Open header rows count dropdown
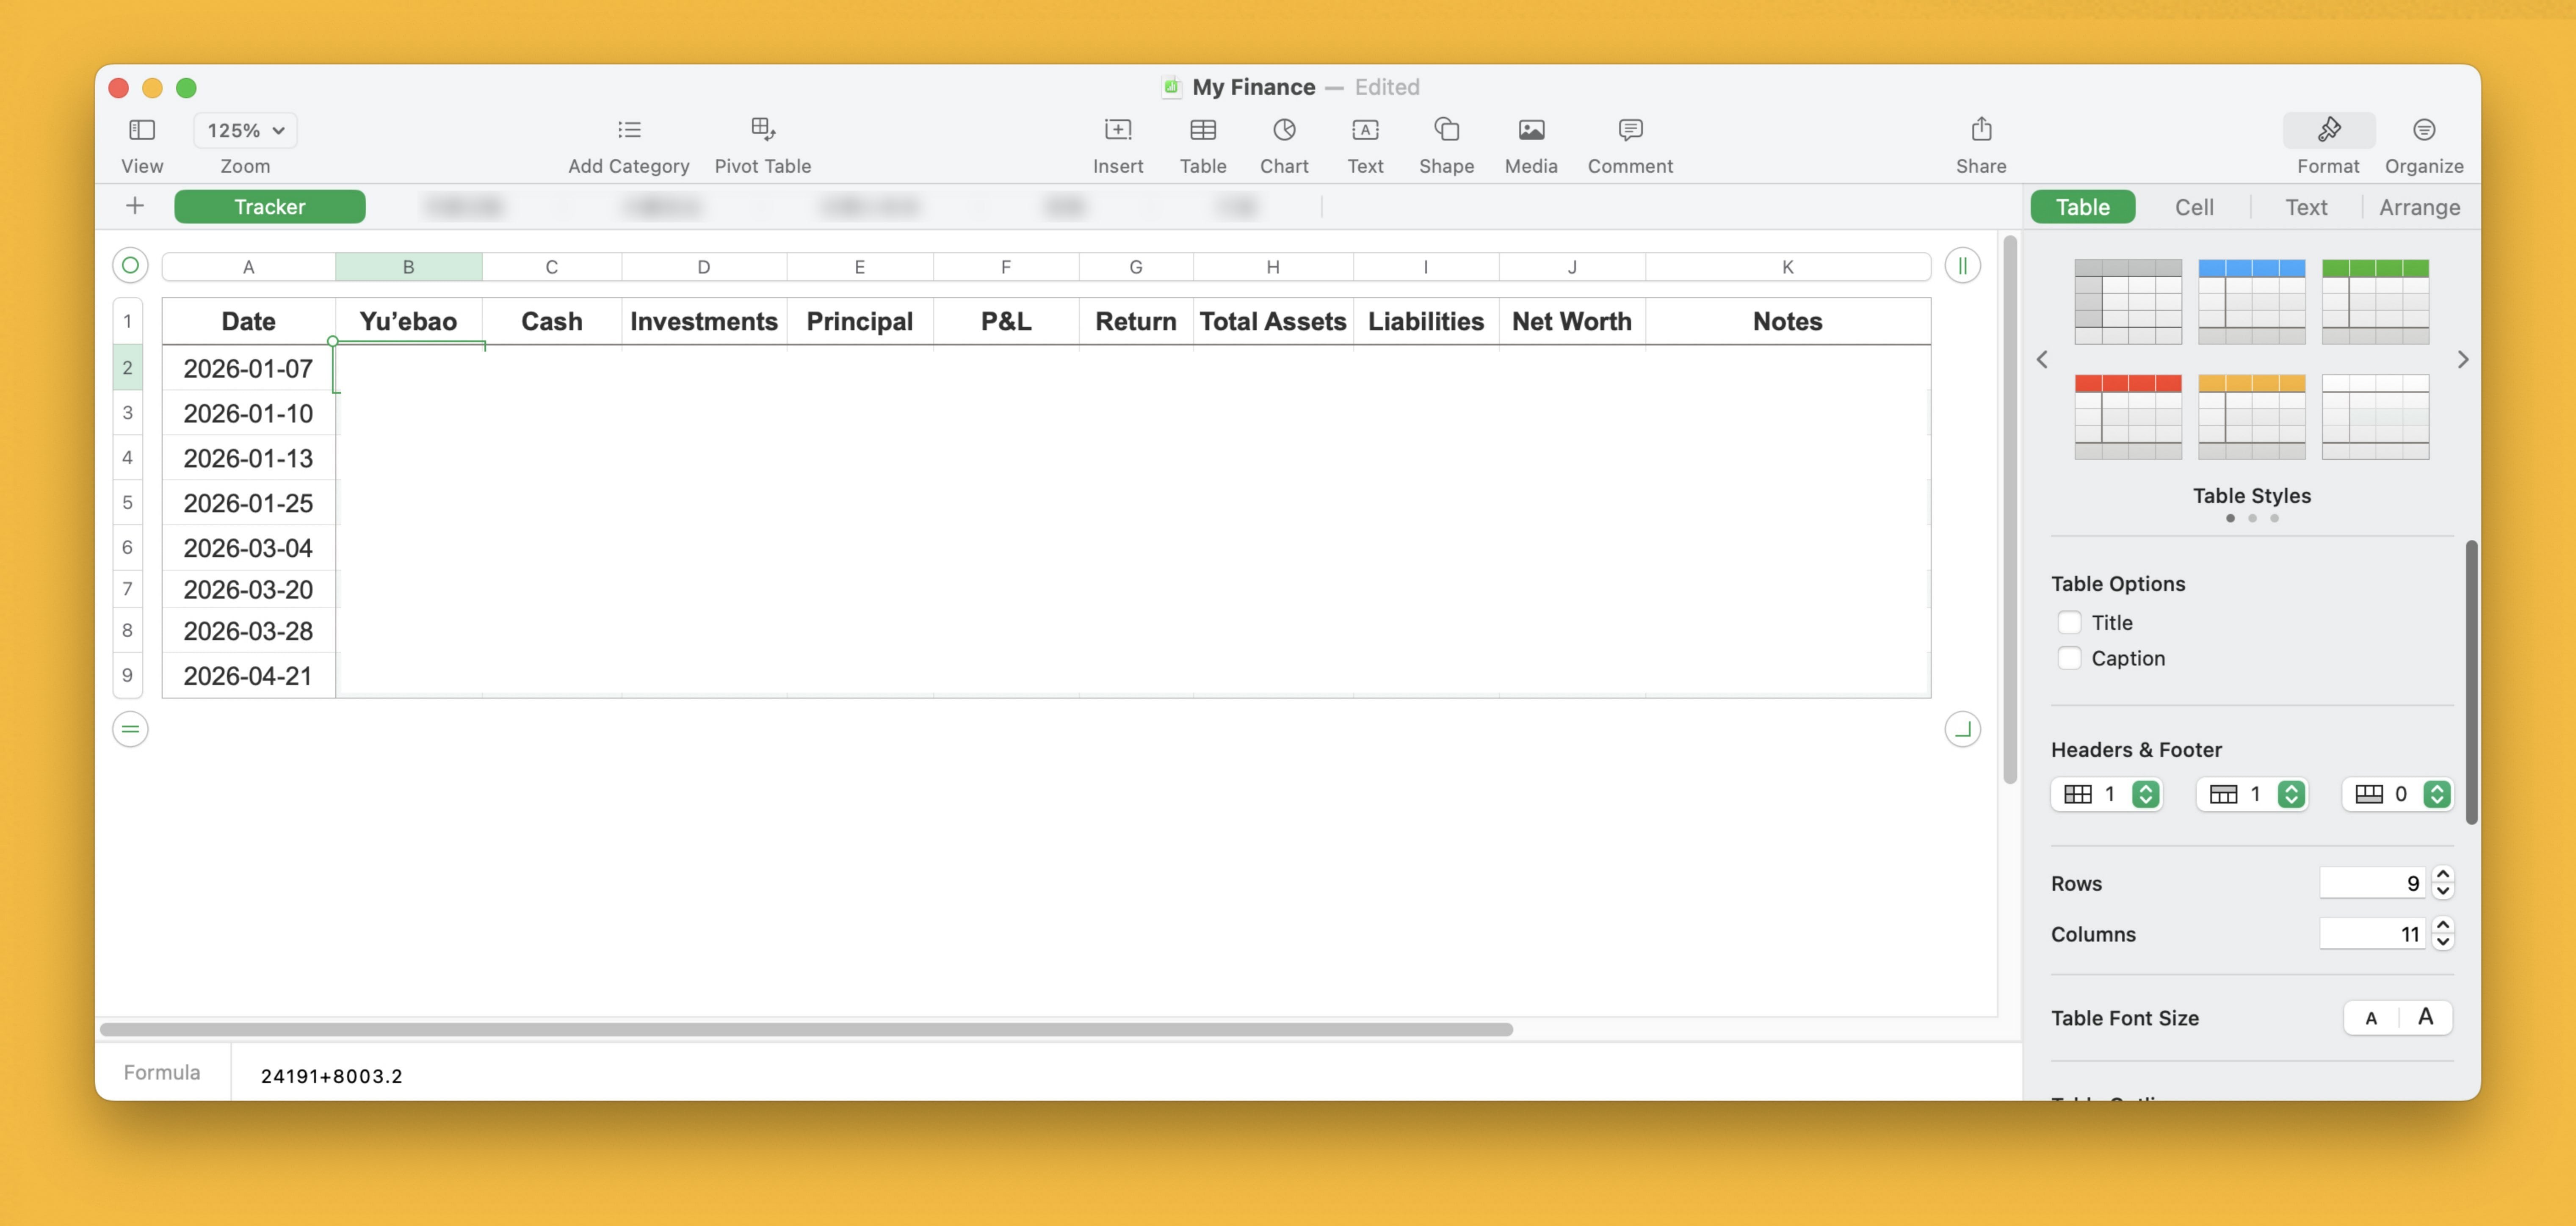Viewport: 2576px width, 1226px height. tap(2252, 794)
